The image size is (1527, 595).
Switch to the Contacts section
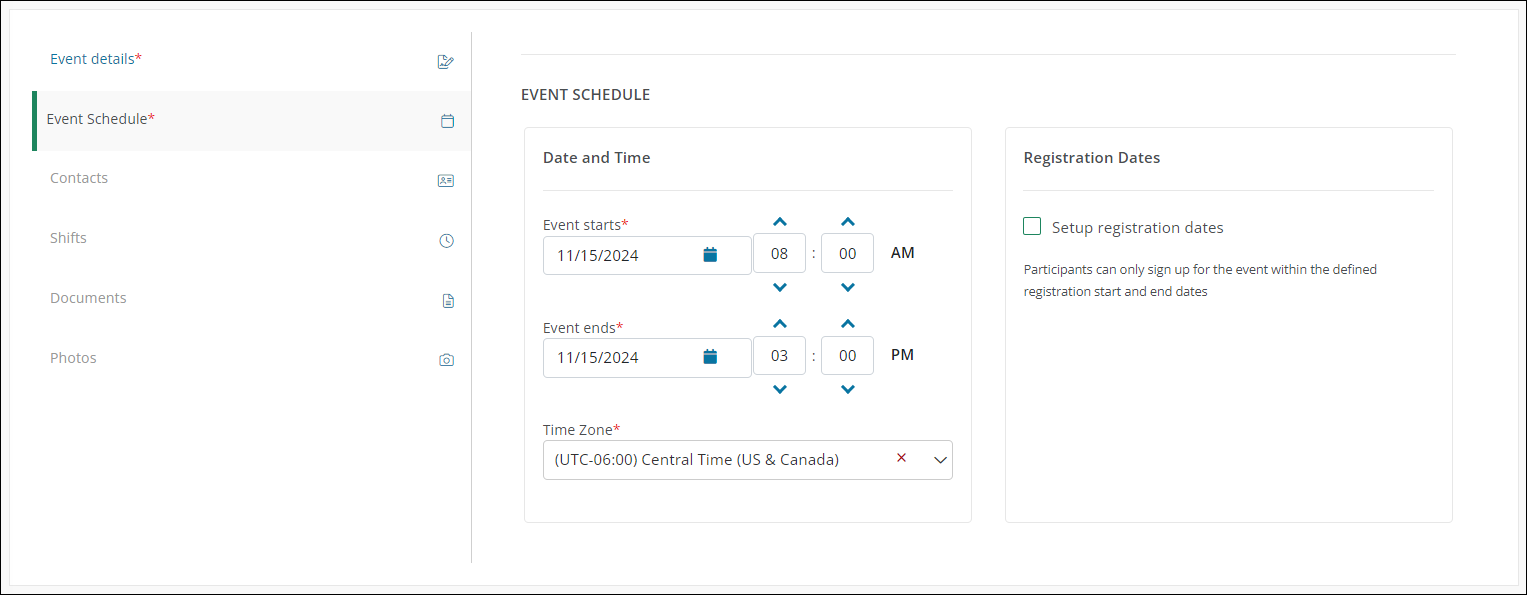coord(79,178)
